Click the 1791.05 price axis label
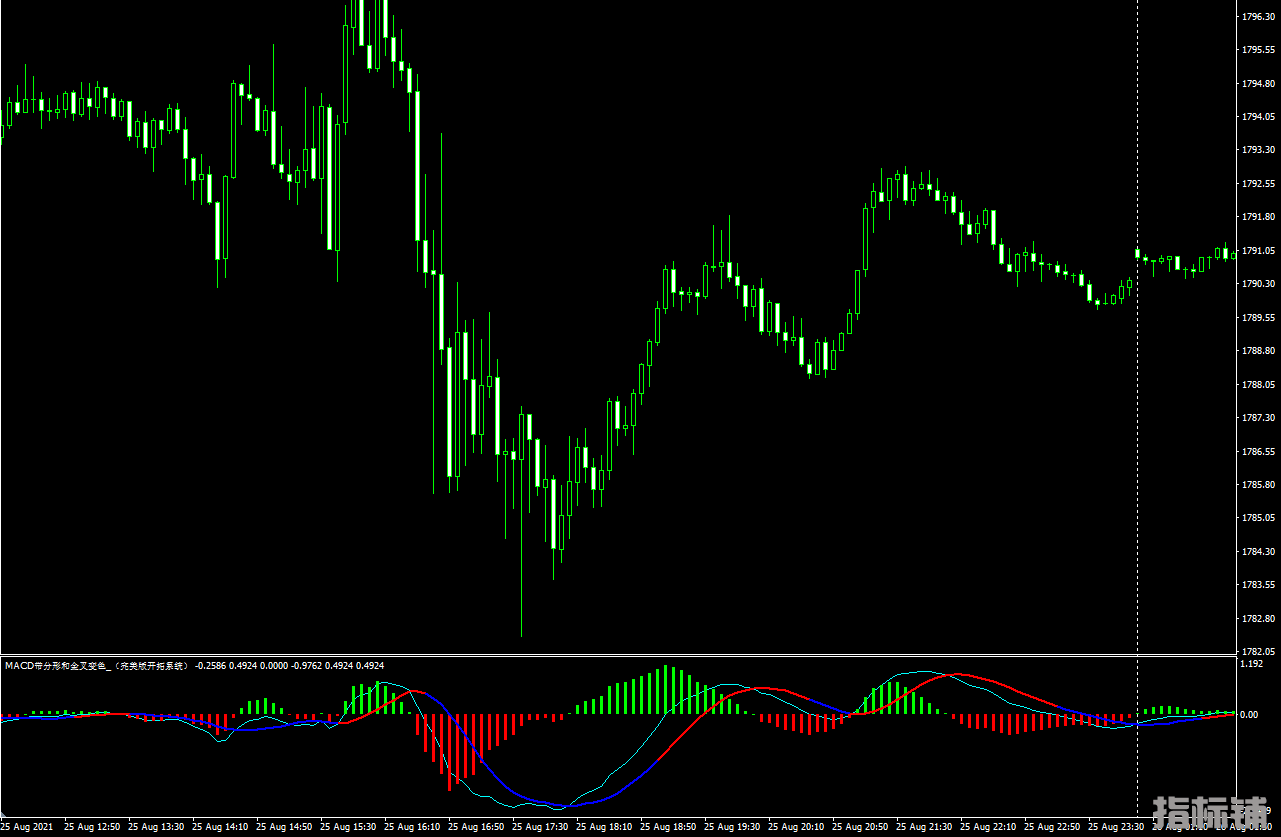Image resolution: width=1281 pixels, height=837 pixels. point(1256,250)
